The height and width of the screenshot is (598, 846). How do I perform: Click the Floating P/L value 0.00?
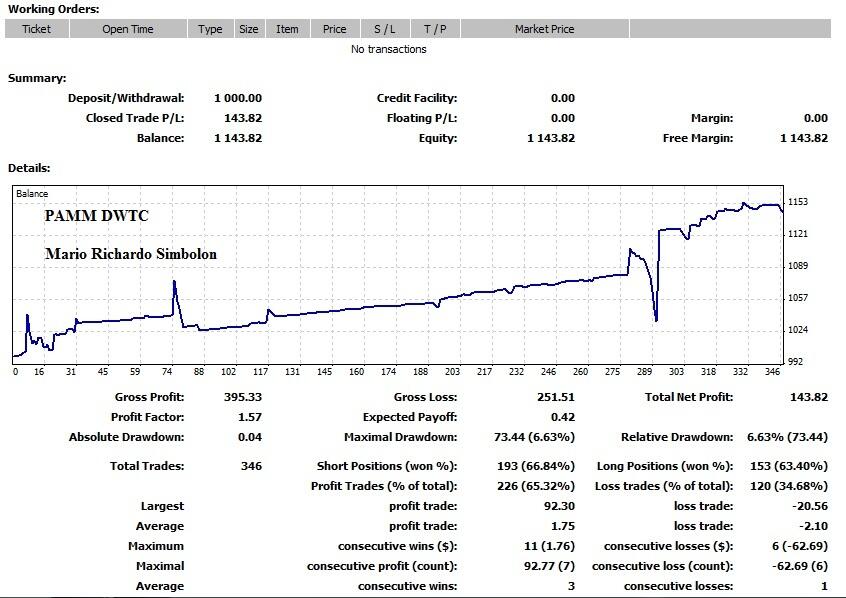tap(563, 118)
